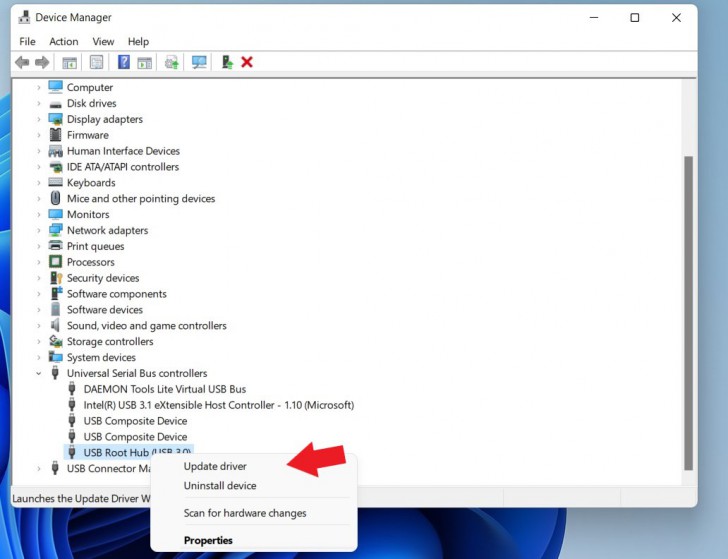Select the USB Root Hub (USB 3.0) row
This screenshot has width=728, height=559.
(129, 451)
